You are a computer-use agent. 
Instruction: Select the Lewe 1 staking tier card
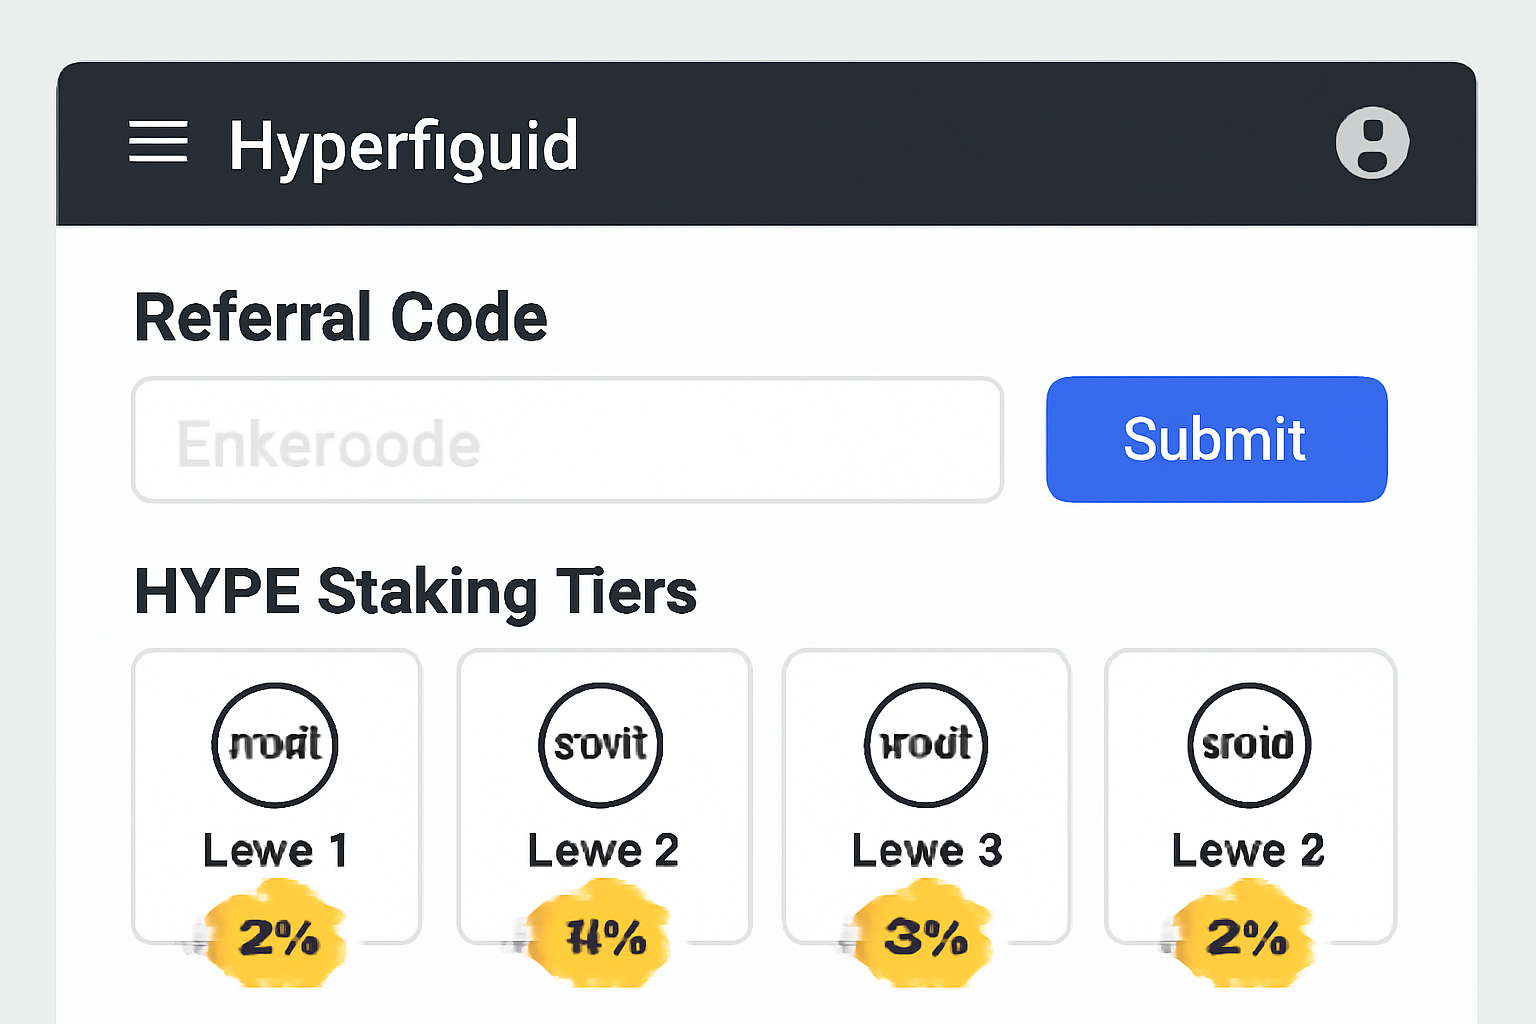tap(275, 795)
